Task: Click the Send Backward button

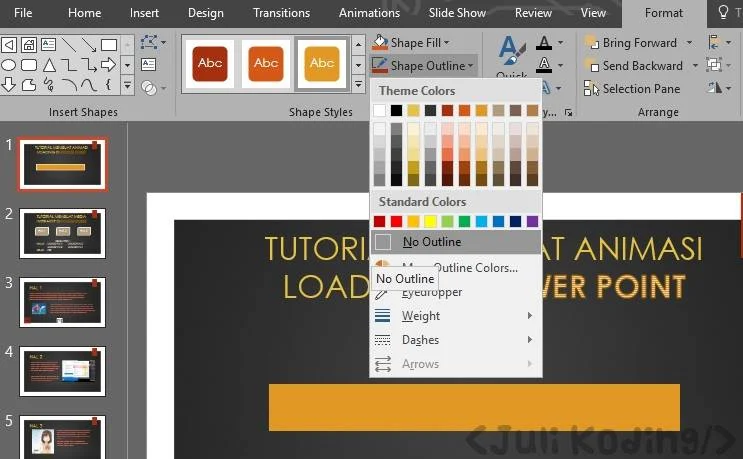Action: click(x=634, y=65)
